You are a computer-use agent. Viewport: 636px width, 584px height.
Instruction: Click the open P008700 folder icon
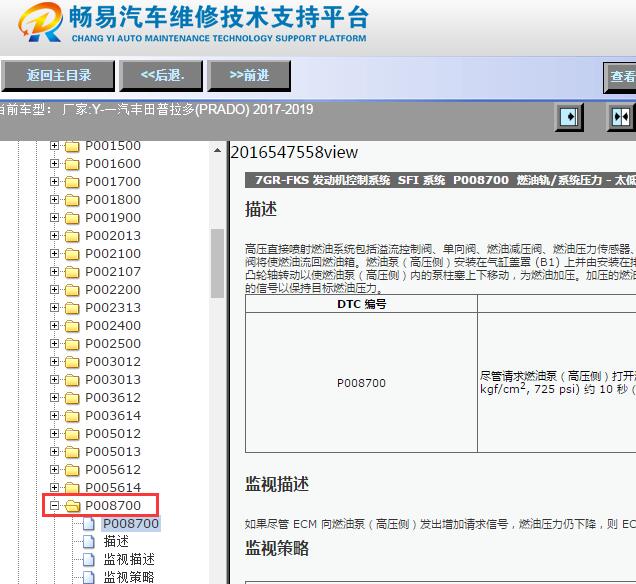tap(73, 506)
